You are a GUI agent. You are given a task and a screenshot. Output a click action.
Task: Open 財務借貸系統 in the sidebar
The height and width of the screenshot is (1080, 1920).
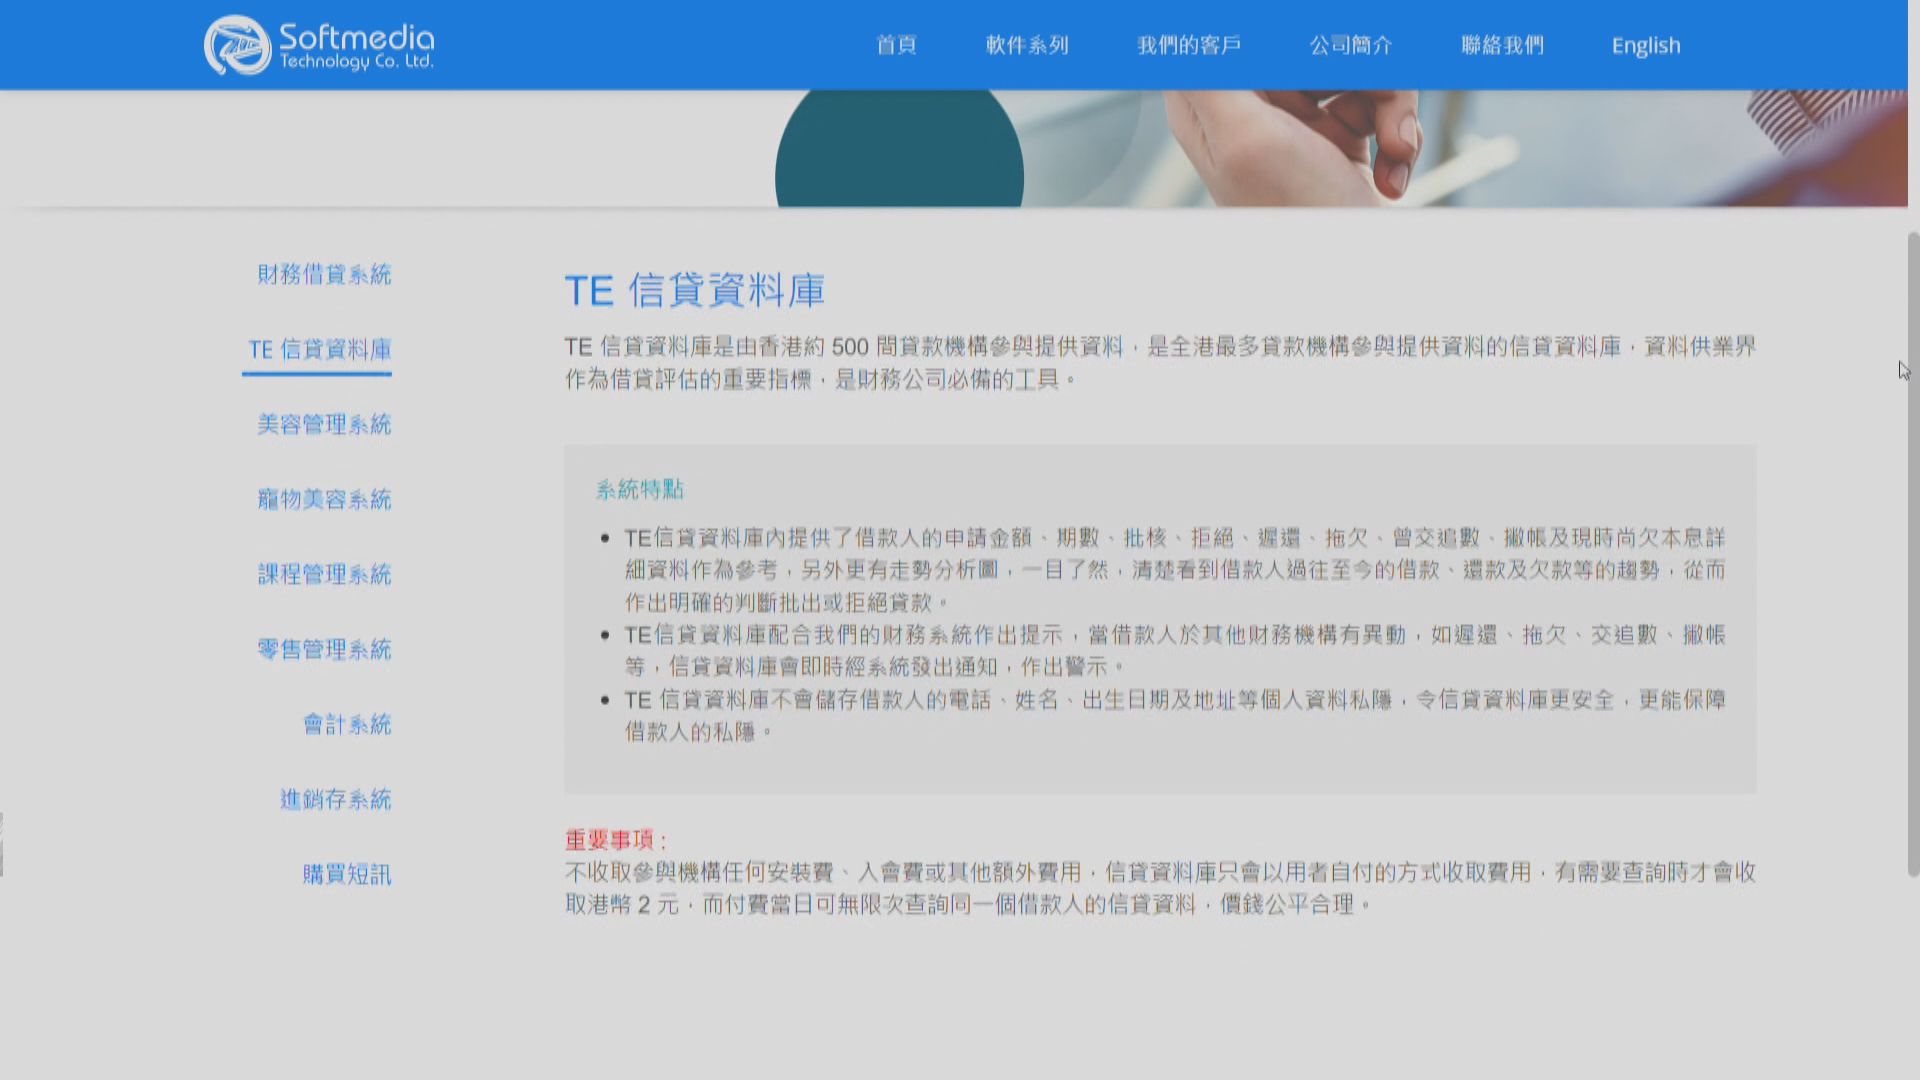coord(324,274)
